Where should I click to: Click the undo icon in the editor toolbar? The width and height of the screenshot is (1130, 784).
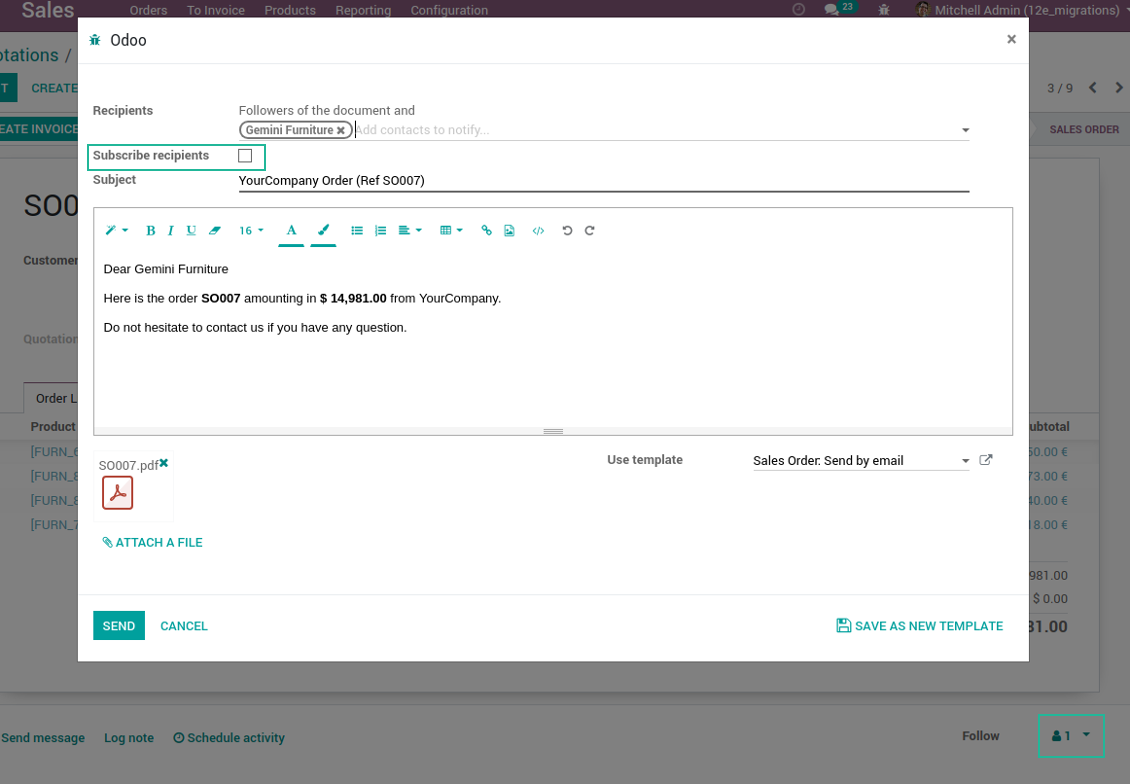567,231
